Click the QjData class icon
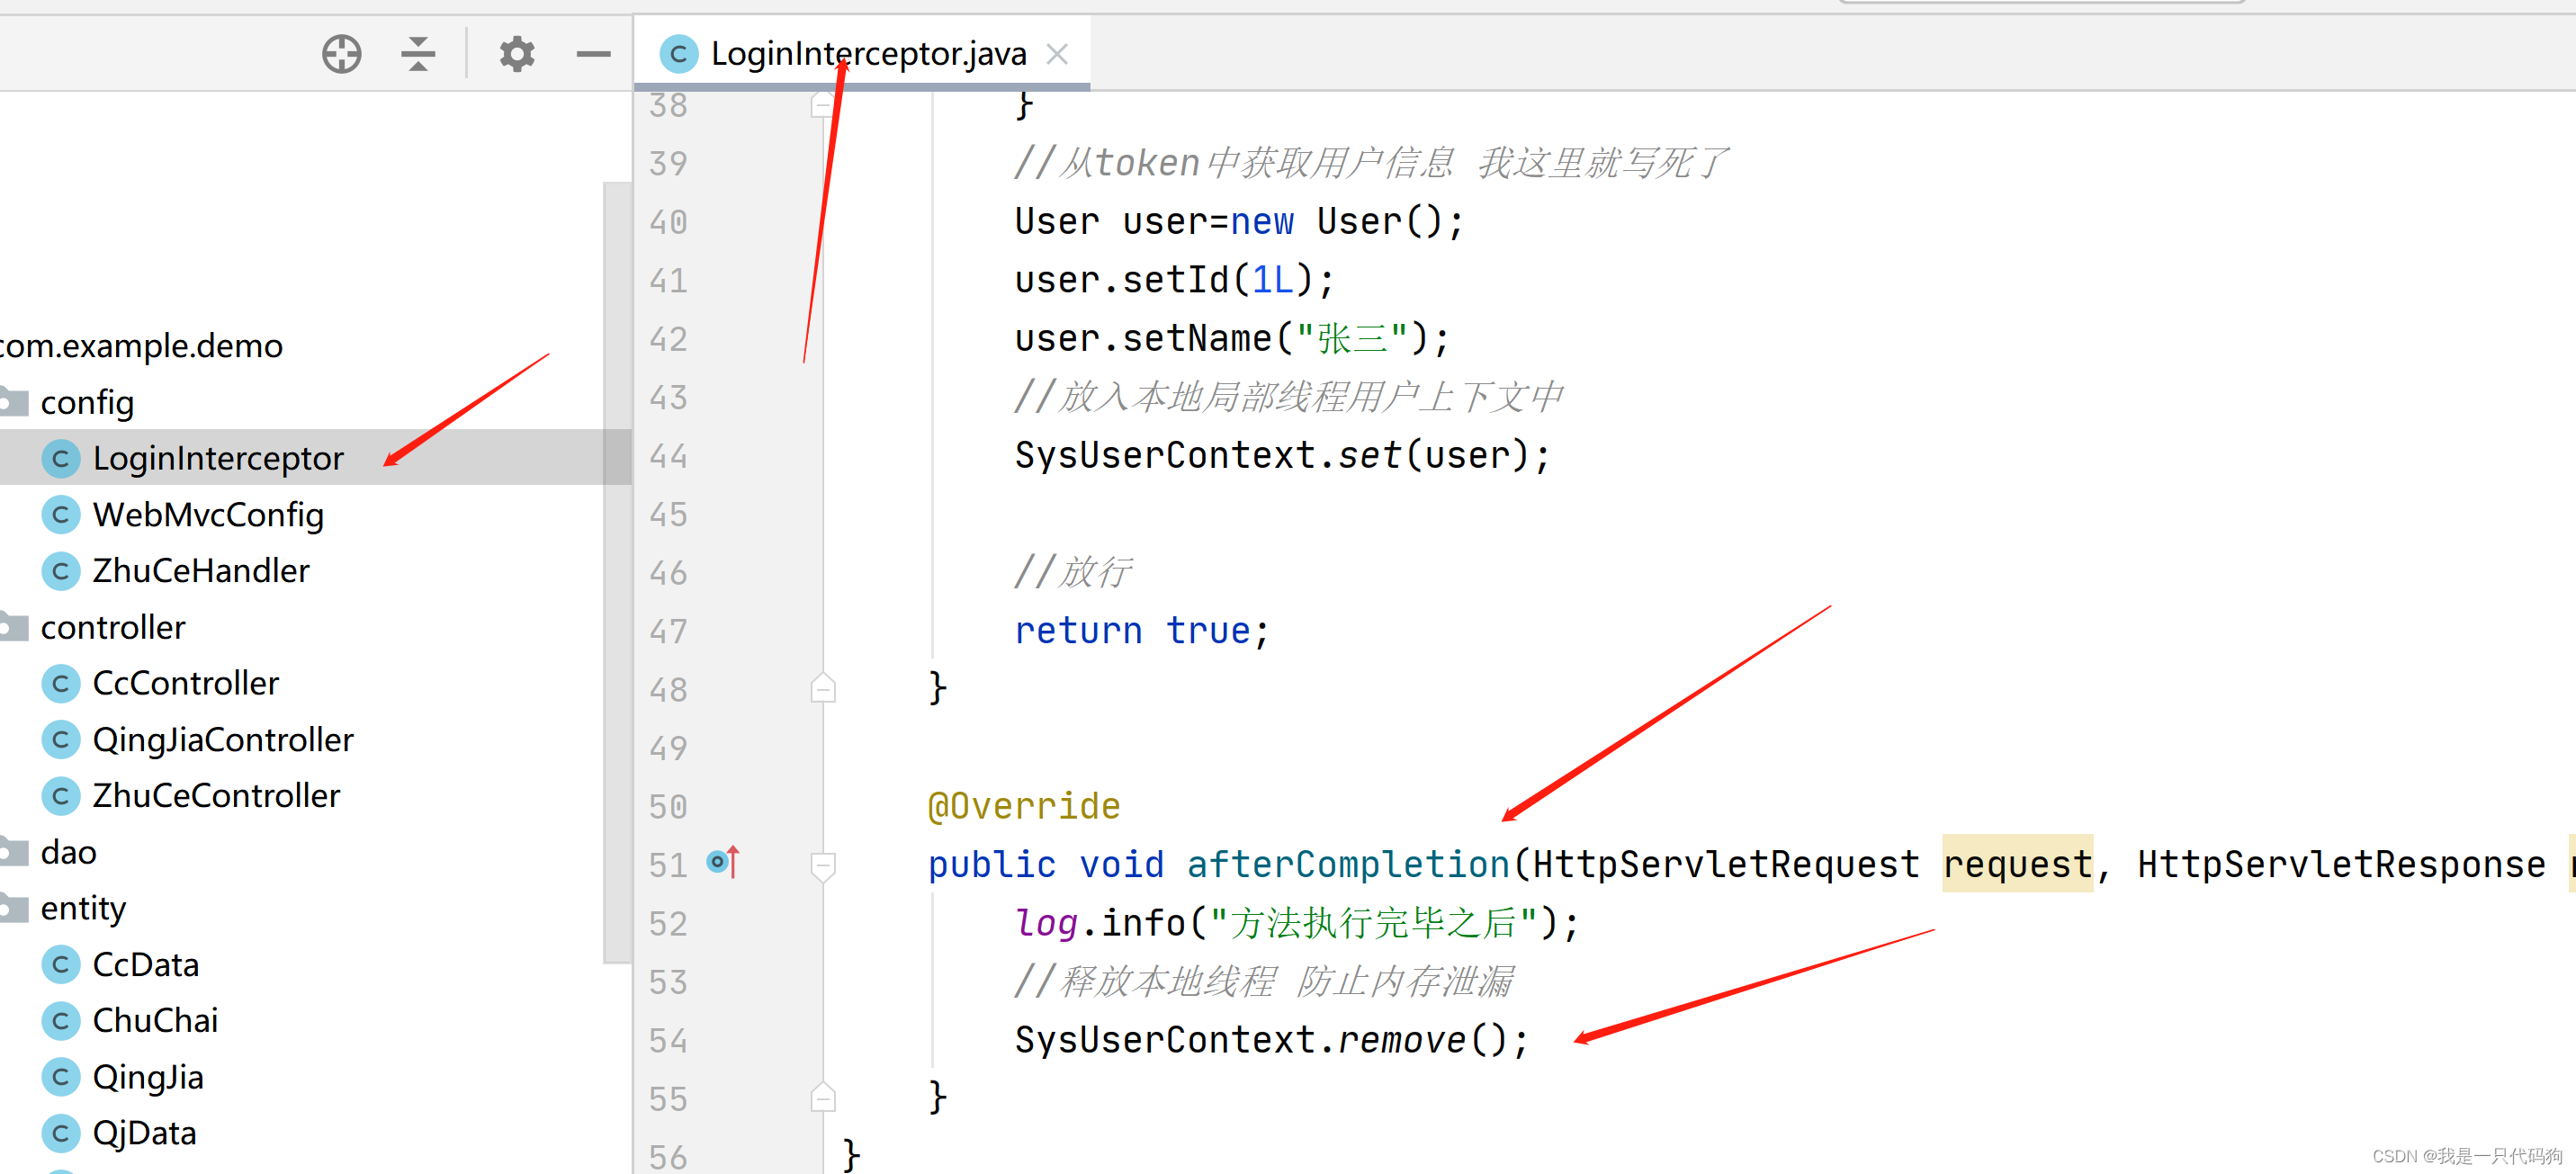The width and height of the screenshot is (2576, 1174). [x=60, y=1133]
